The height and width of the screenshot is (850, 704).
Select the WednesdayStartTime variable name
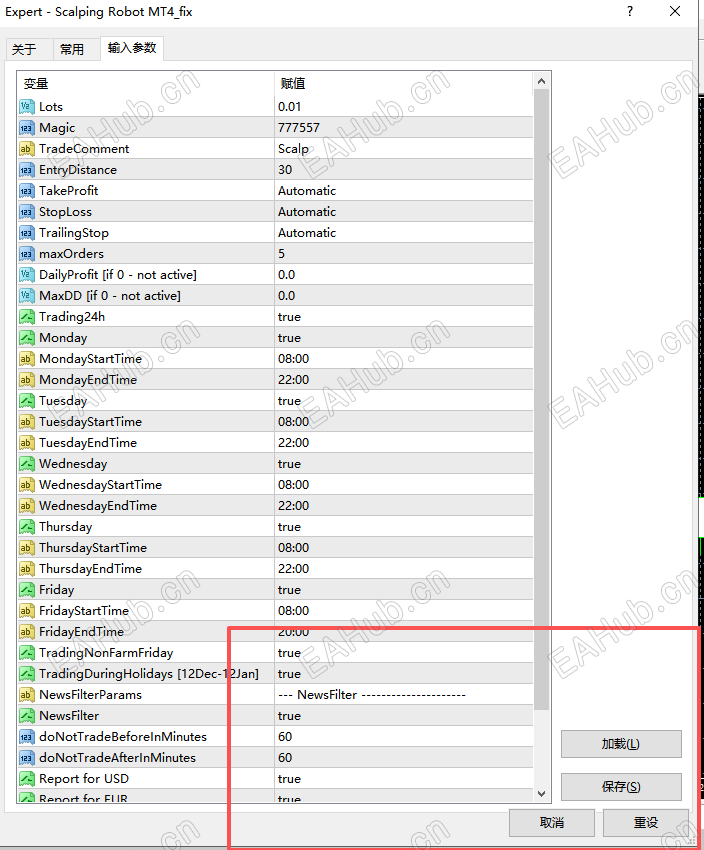pyautogui.click(x=100, y=485)
